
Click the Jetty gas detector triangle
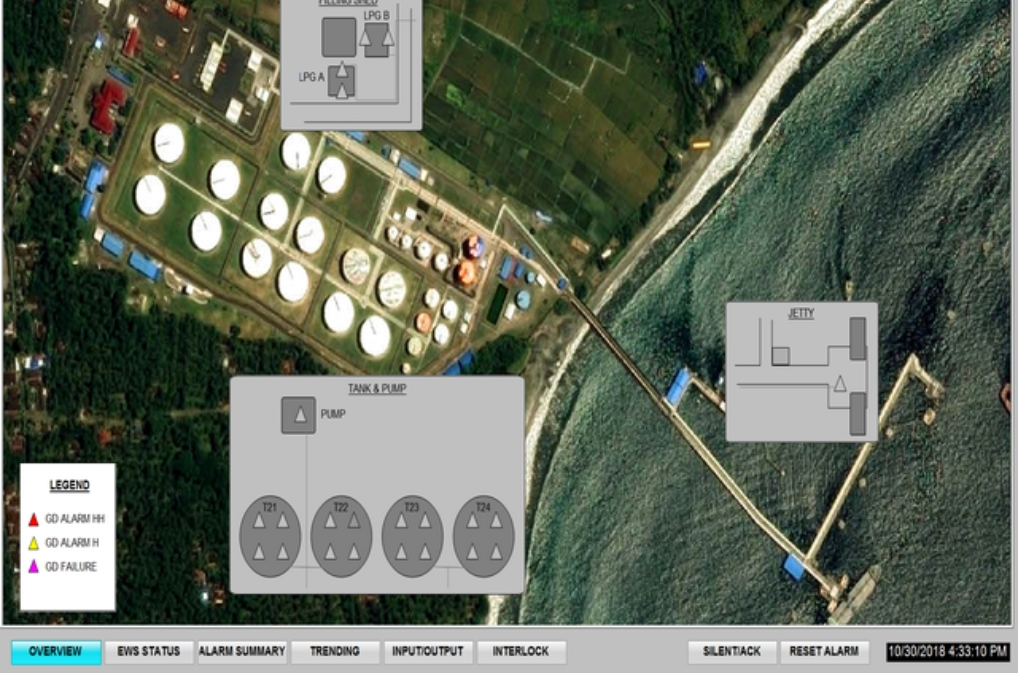coord(840,383)
